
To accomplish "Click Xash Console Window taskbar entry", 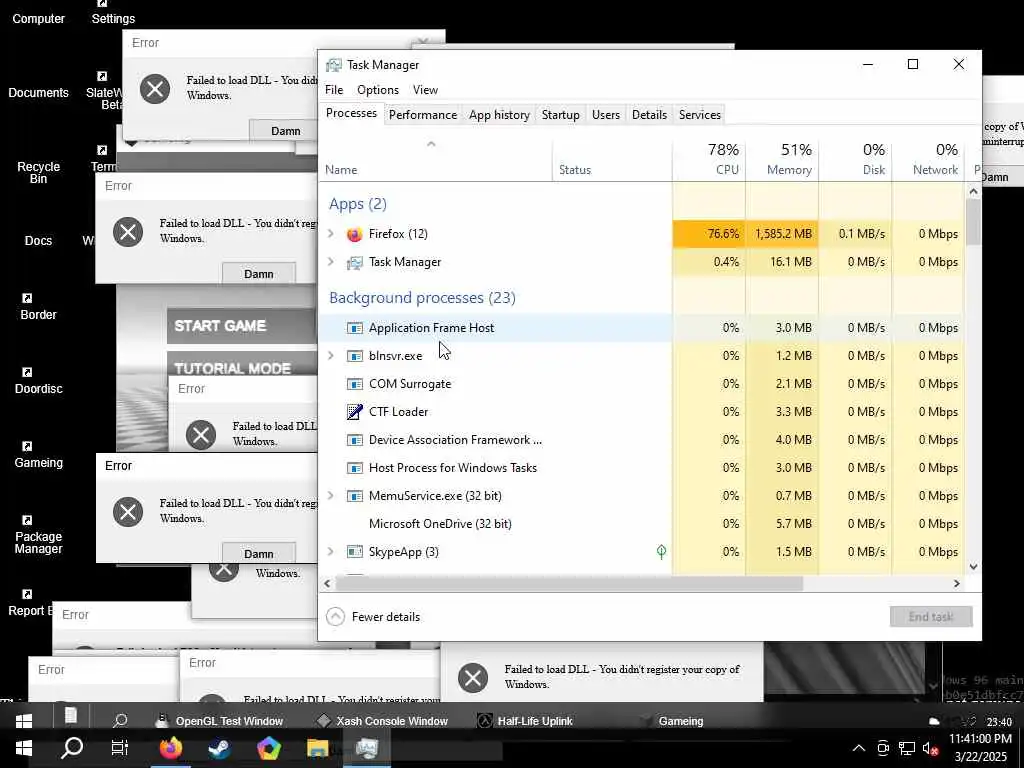I will pos(383,721).
